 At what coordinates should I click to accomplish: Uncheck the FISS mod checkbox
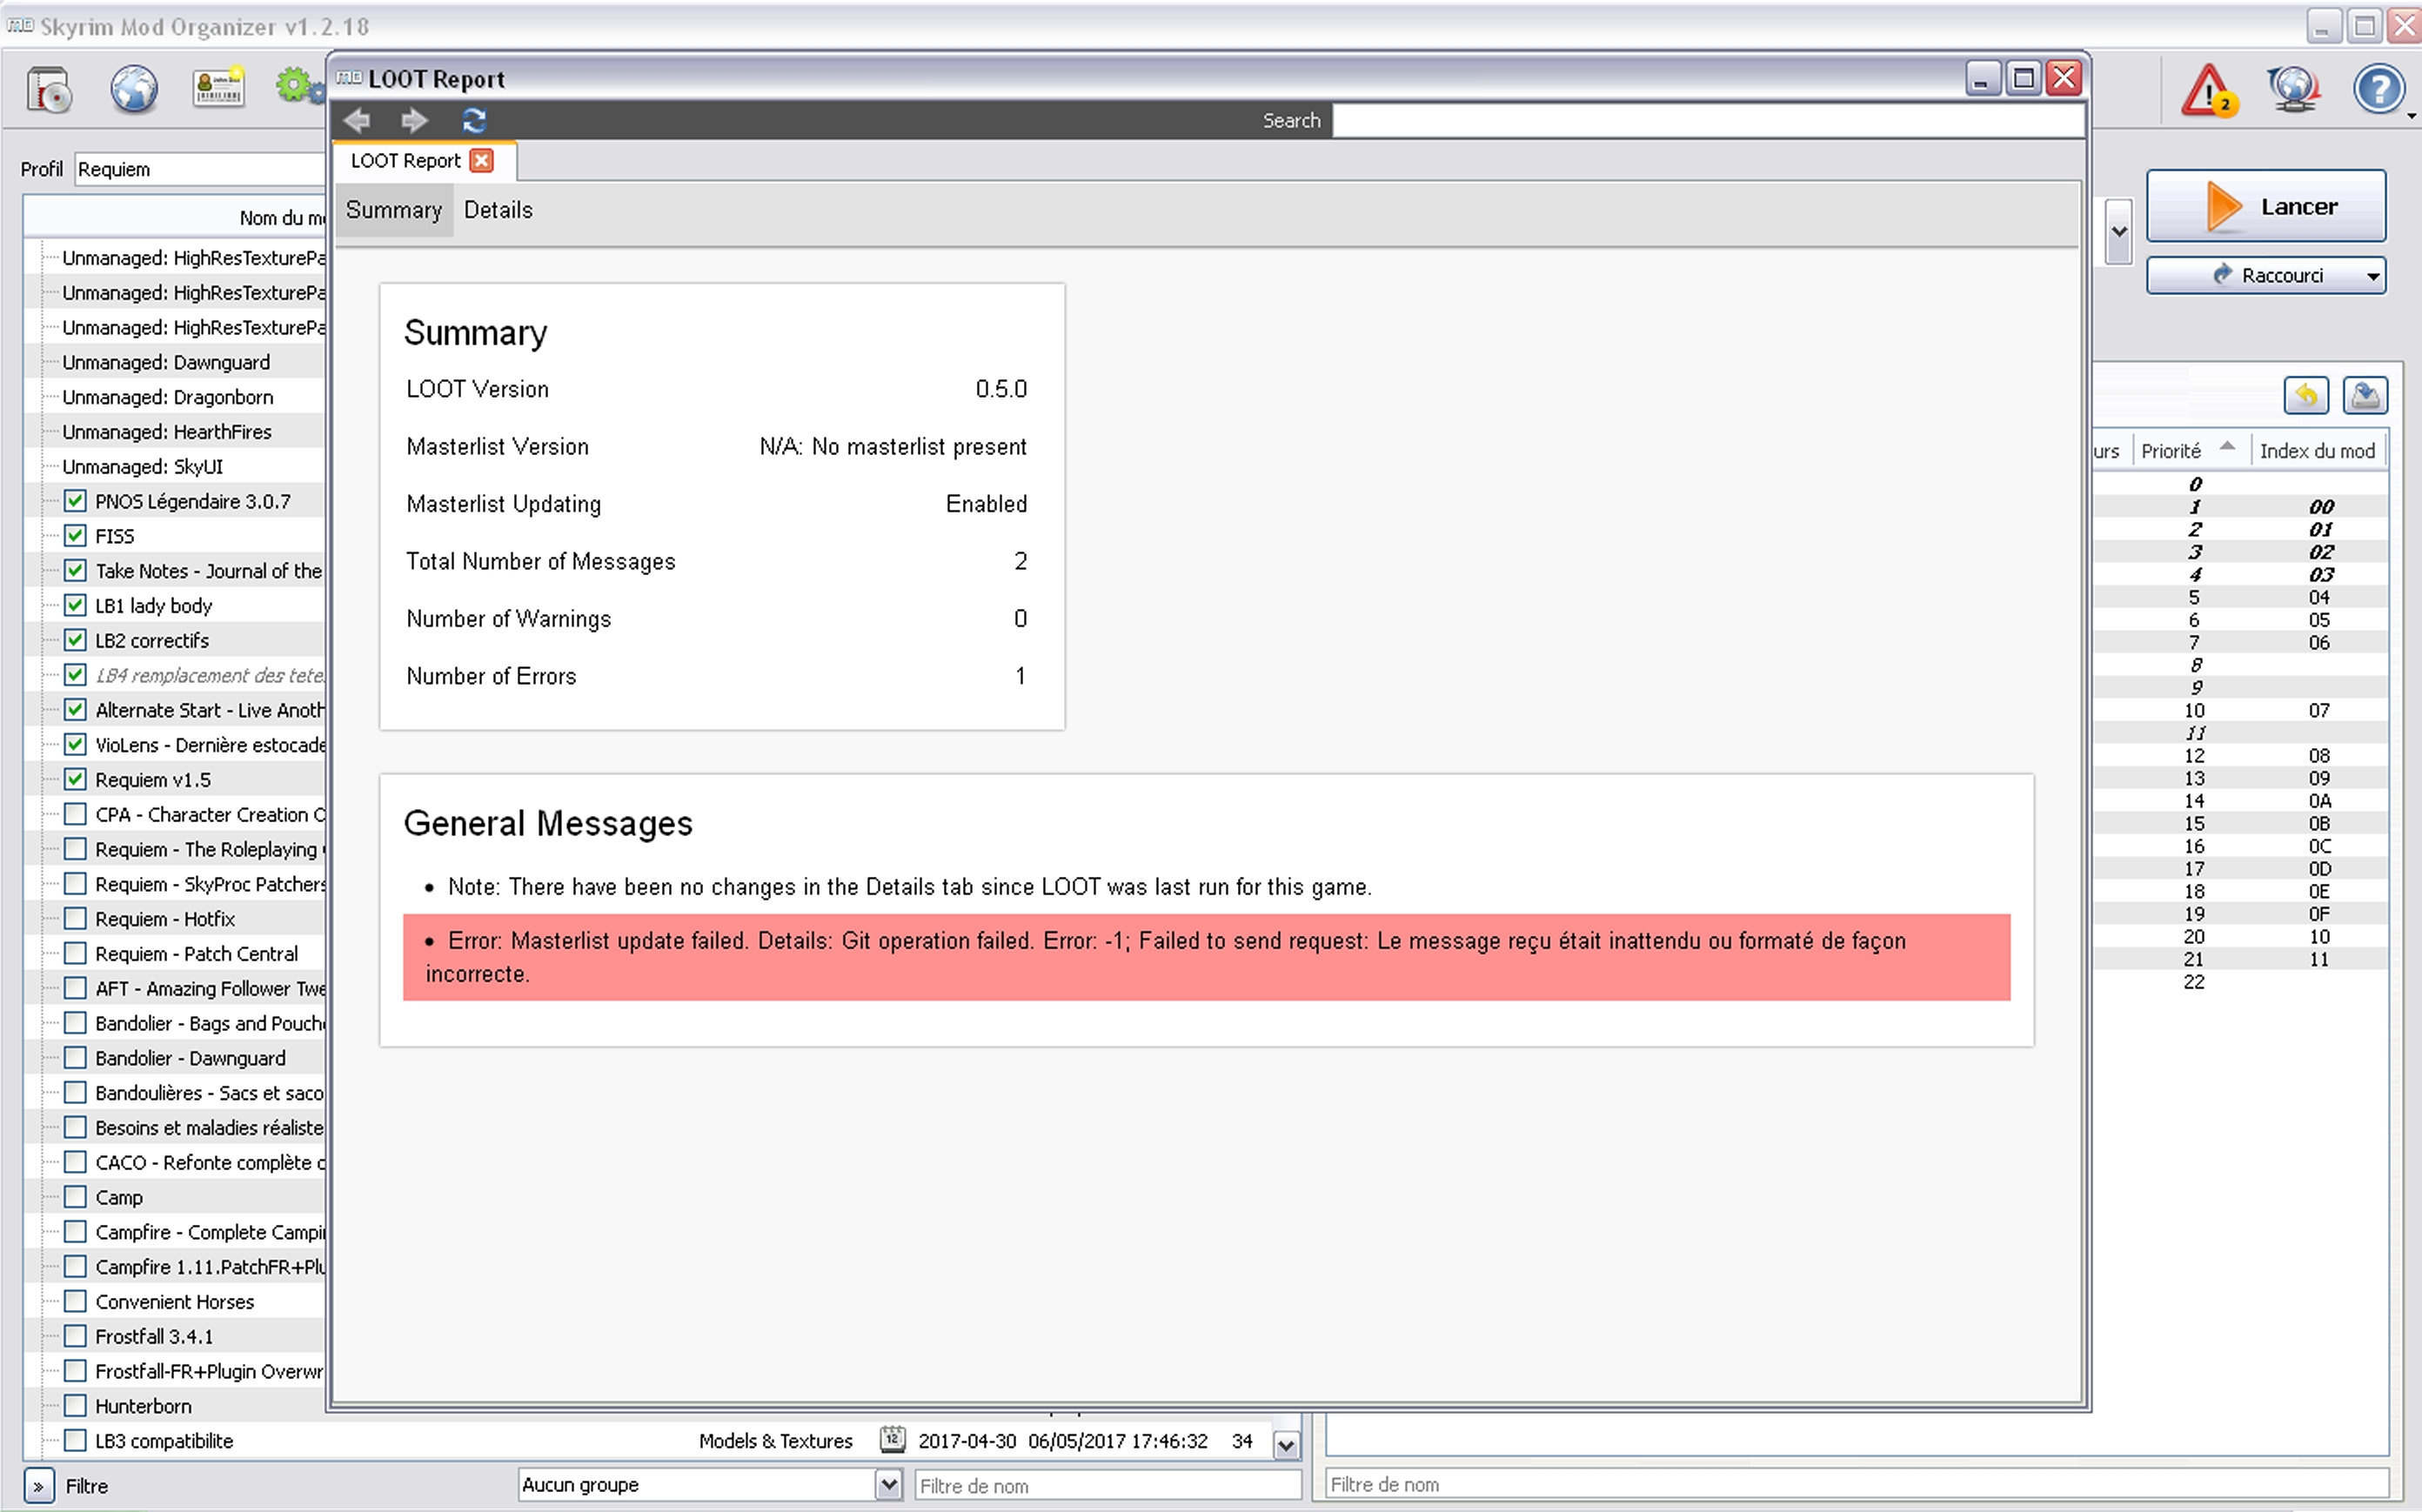pos(75,536)
